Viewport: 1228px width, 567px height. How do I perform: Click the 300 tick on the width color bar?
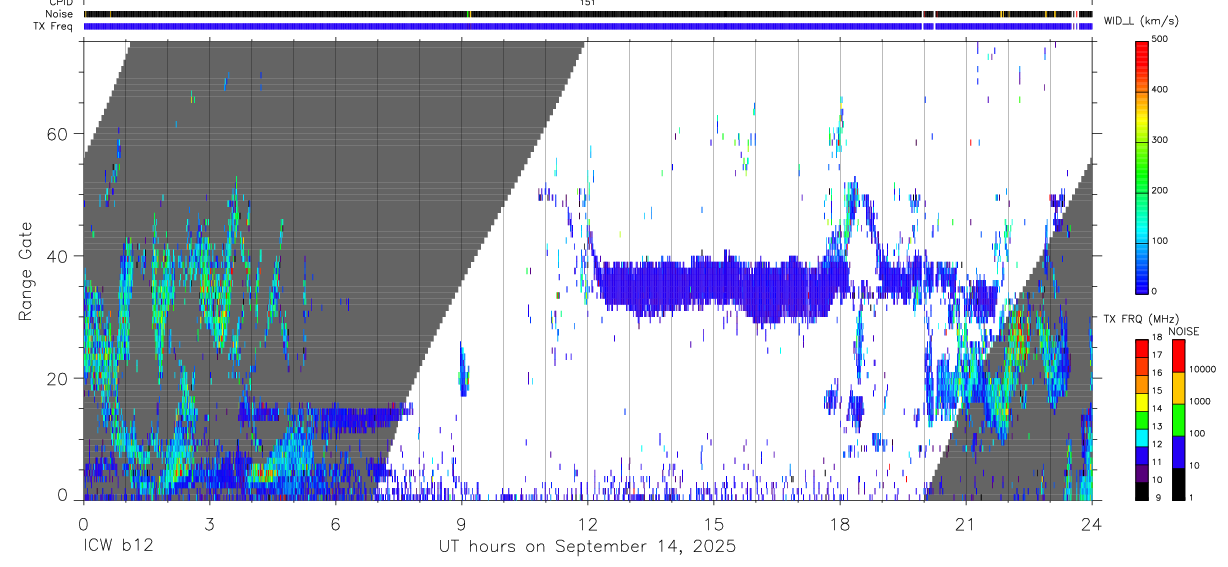[x=1161, y=140]
